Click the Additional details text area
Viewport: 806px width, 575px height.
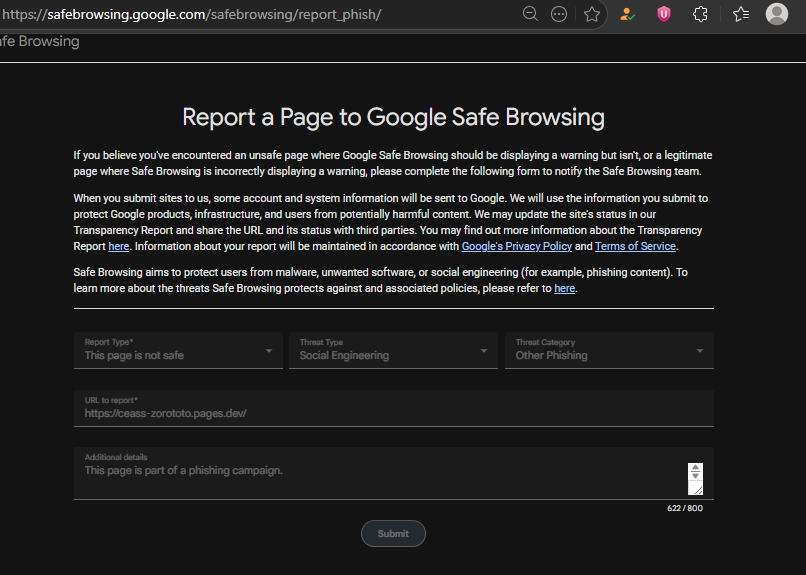394,473
